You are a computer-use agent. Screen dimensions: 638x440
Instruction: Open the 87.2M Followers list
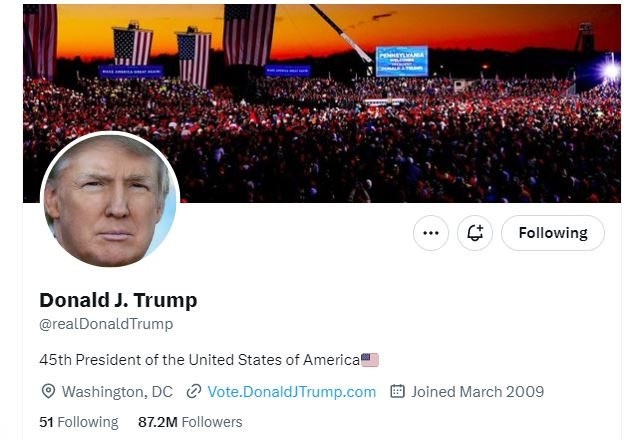[x=190, y=422]
